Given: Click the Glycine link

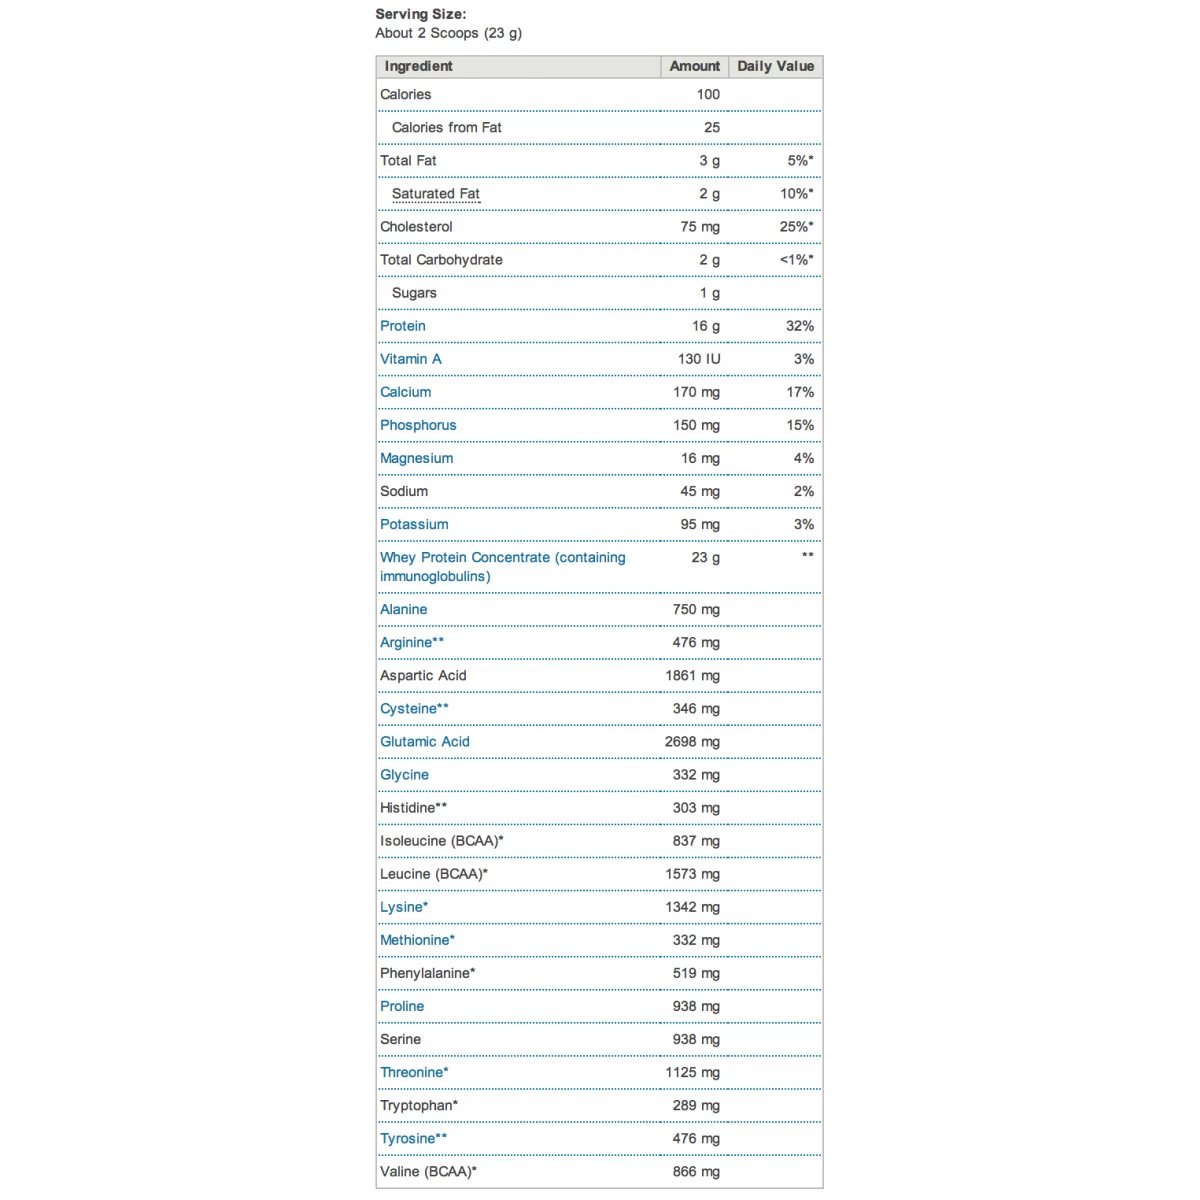Looking at the screenshot, I should tap(404, 774).
